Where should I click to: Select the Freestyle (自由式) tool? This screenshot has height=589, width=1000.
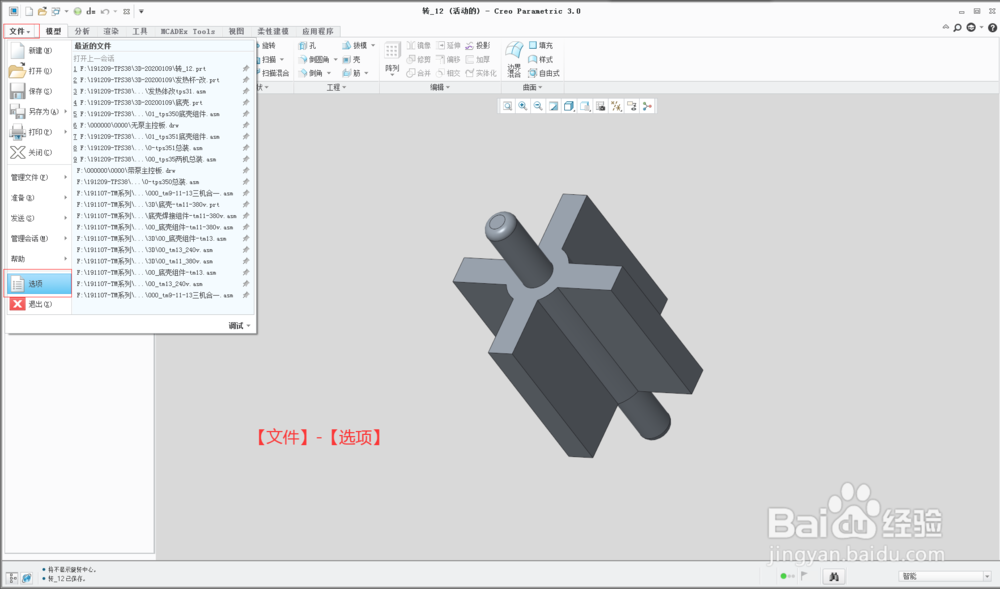544,73
